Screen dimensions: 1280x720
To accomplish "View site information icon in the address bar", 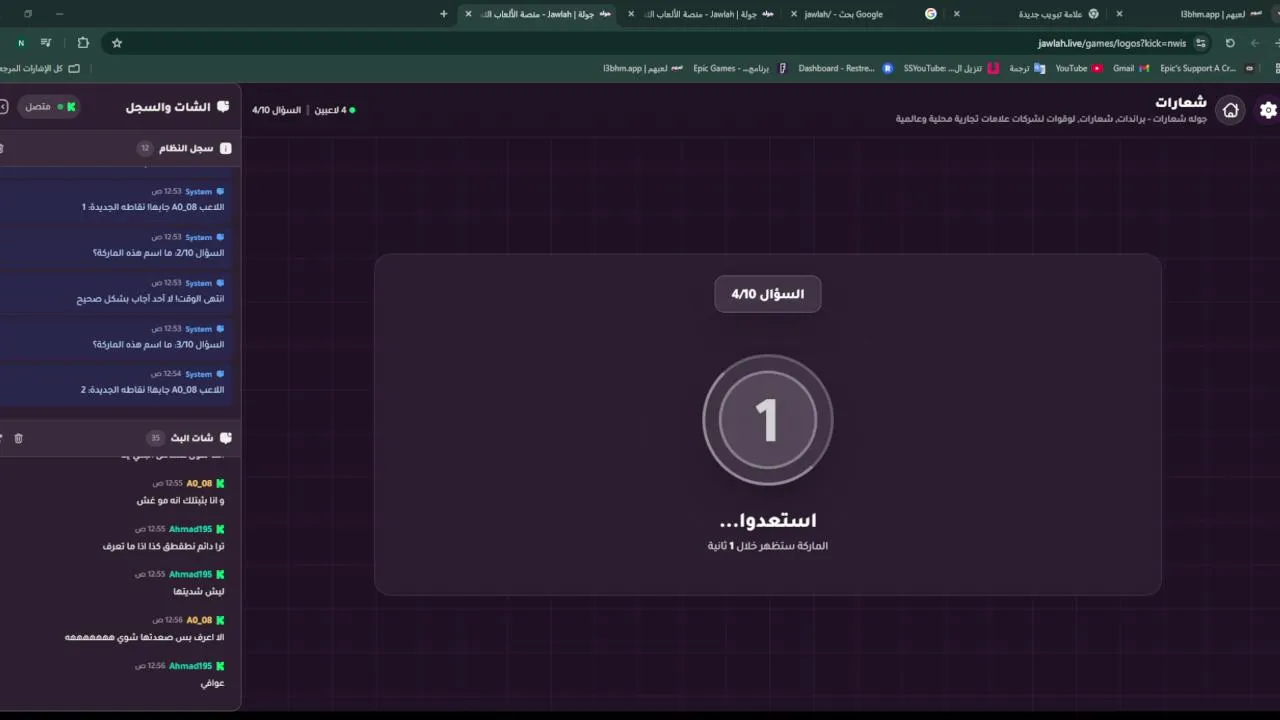I will [1201, 43].
